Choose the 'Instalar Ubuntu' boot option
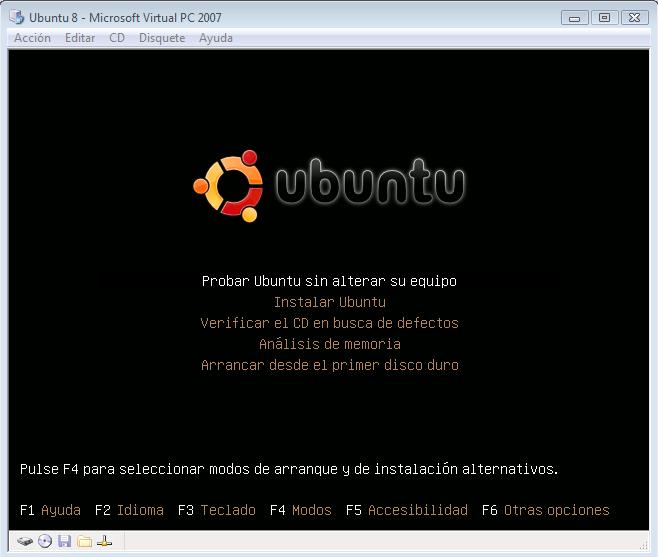Image resolution: width=658 pixels, height=557 pixels. click(329, 302)
